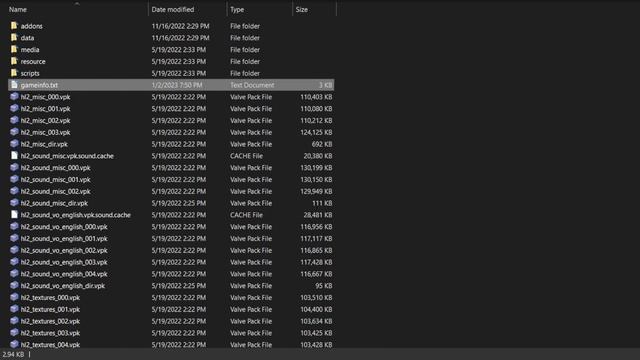The height and width of the screenshot is (360, 640).
Task: Click the hl2_sound_misc_001.vpk file icon
Action: [14, 180]
